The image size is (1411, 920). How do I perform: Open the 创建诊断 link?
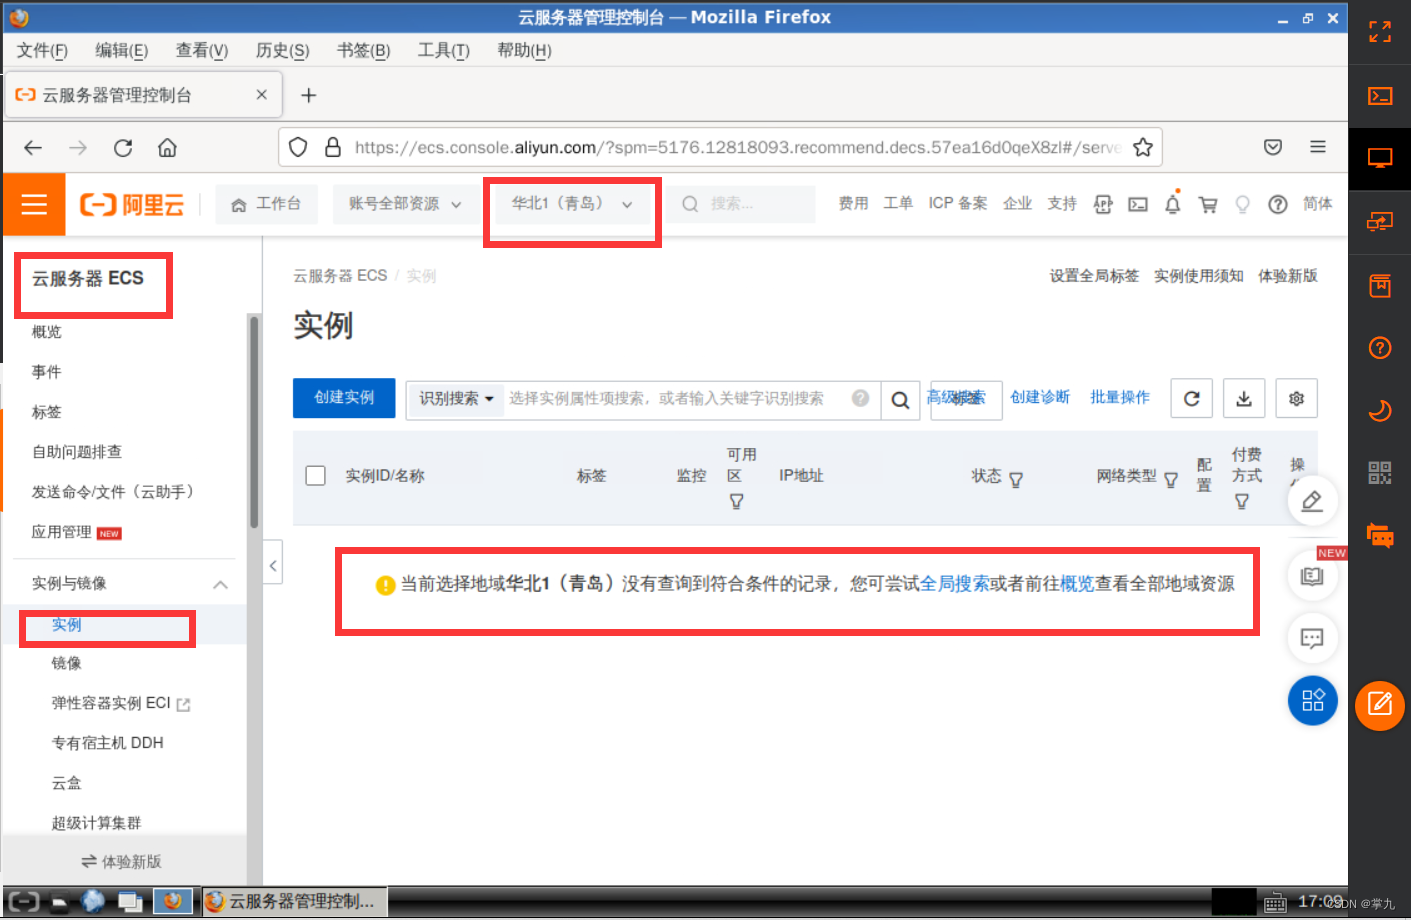(1040, 397)
